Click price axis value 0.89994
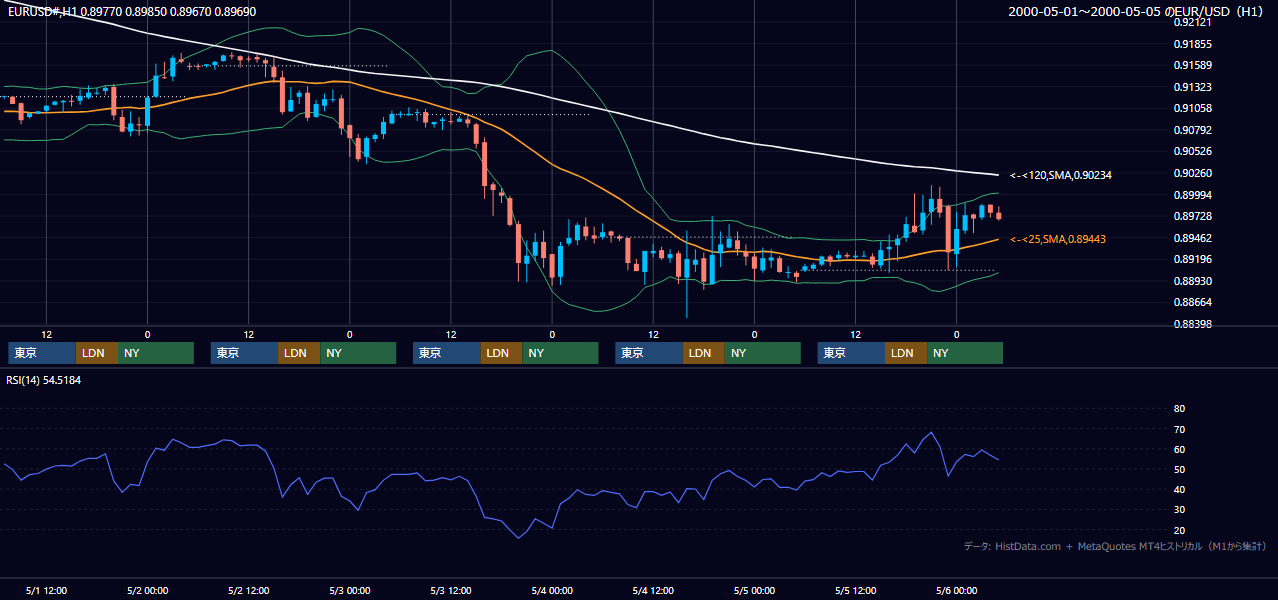 click(1192, 195)
